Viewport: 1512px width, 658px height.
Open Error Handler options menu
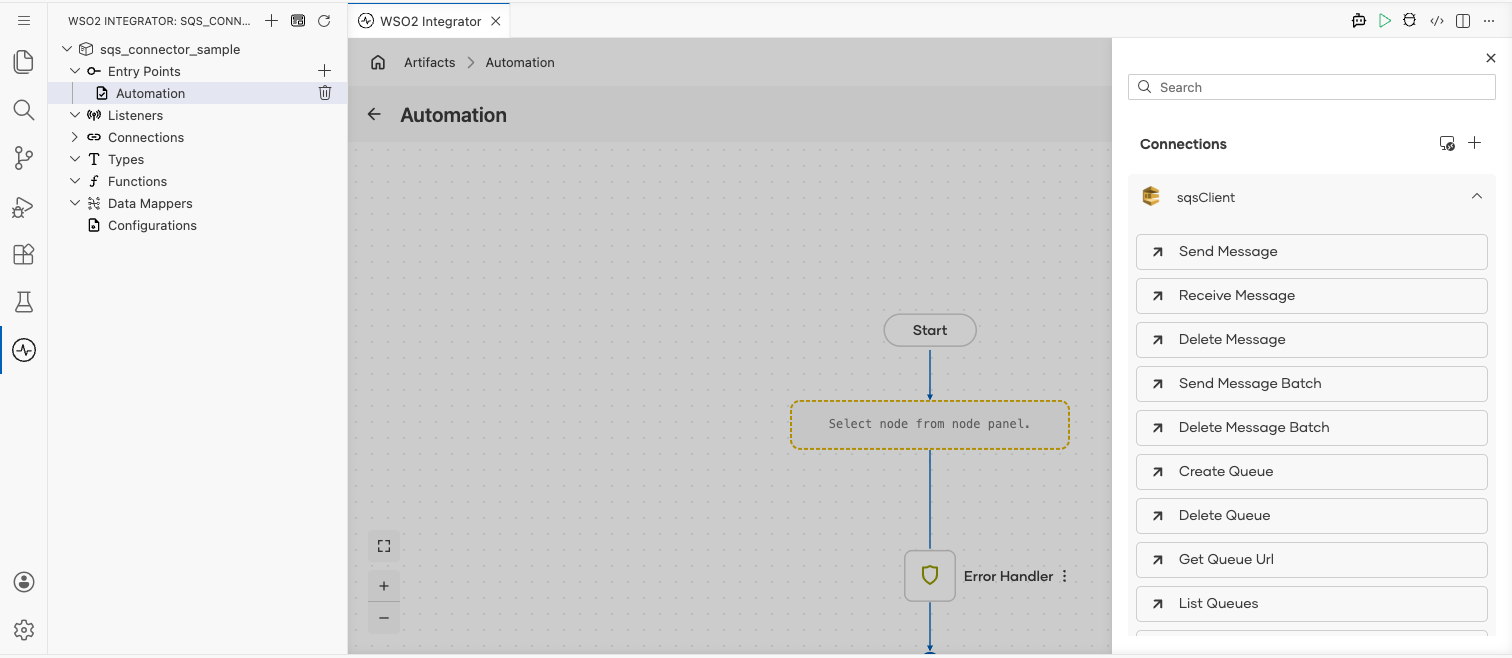tap(1064, 576)
